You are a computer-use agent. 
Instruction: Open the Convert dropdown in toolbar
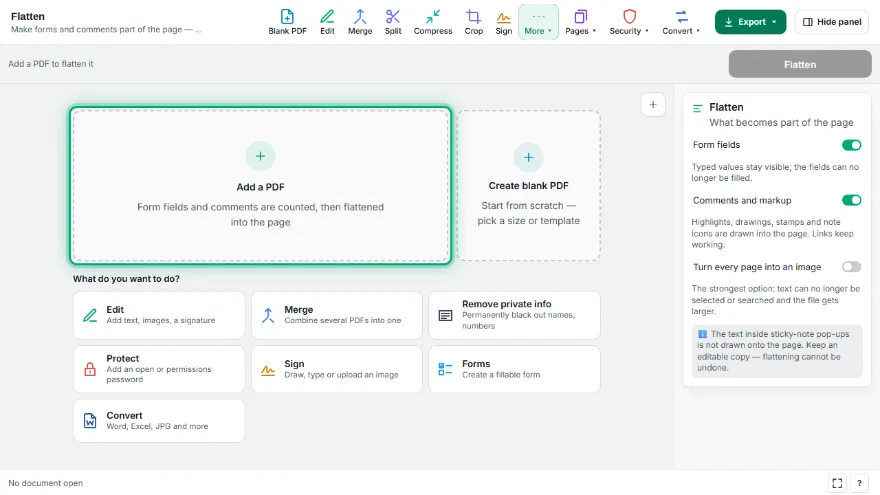pyautogui.click(x=681, y=22)
